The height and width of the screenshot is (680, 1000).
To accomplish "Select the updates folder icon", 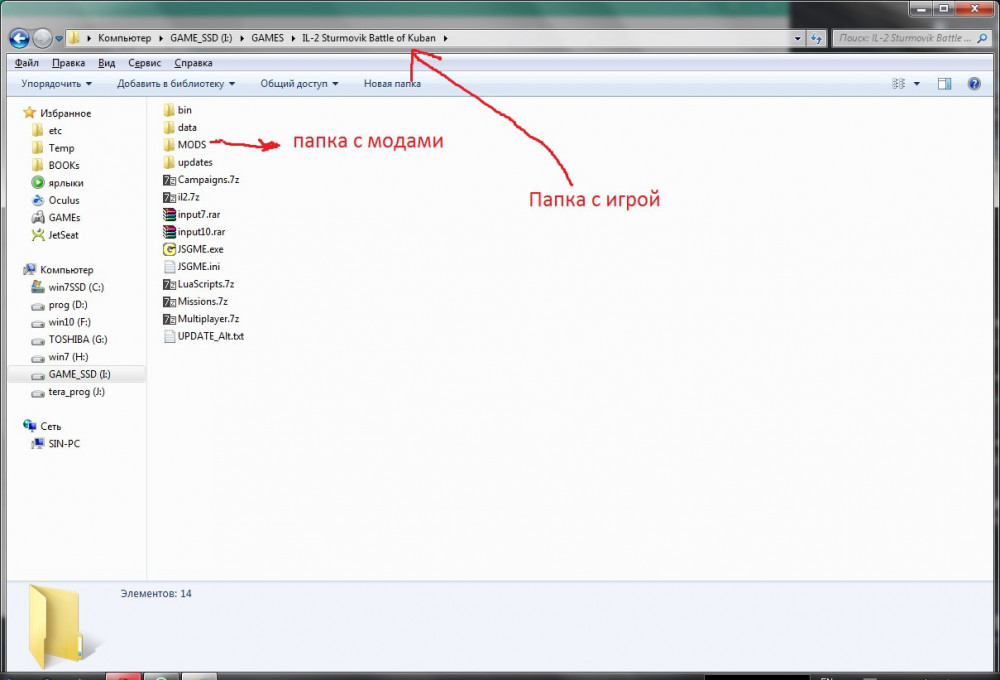I will pyautogui.click(x=169, y=162).
